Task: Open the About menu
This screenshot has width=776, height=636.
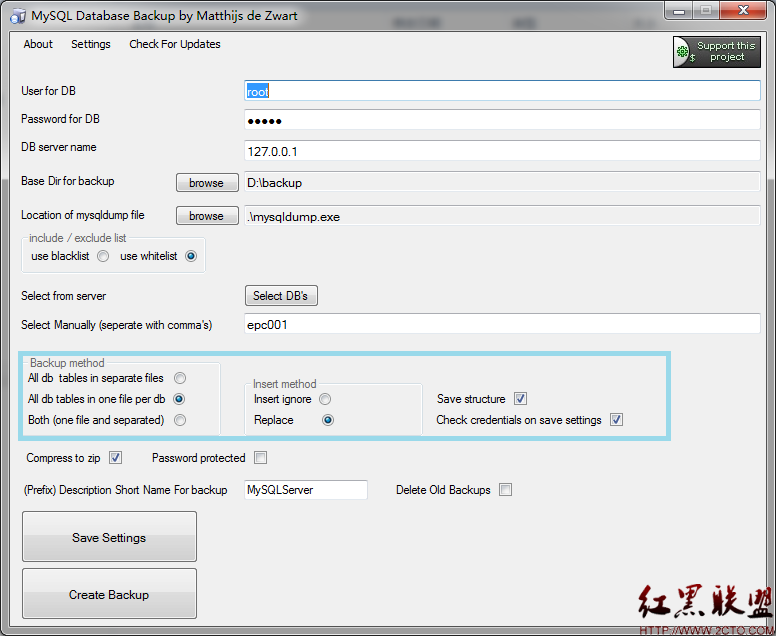Action: (x=38, y=44)
